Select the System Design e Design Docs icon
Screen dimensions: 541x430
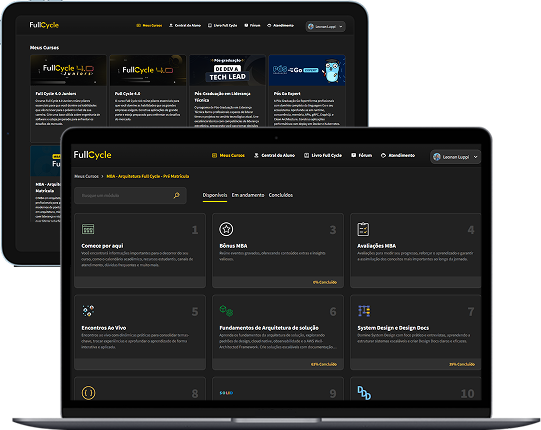pyautogui.click(x=364, y=311)
